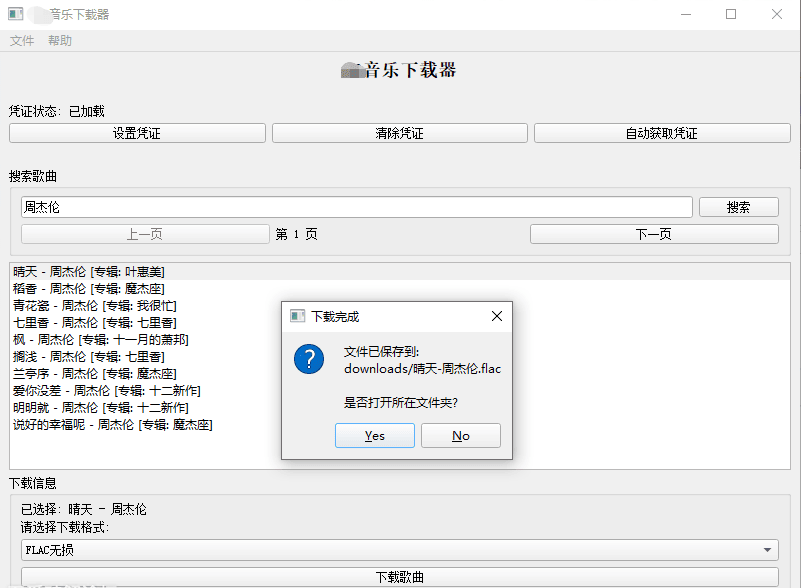
Task: Select 青花瓷 - 周杰伦 from the list
Action: (x=95, y=305)
